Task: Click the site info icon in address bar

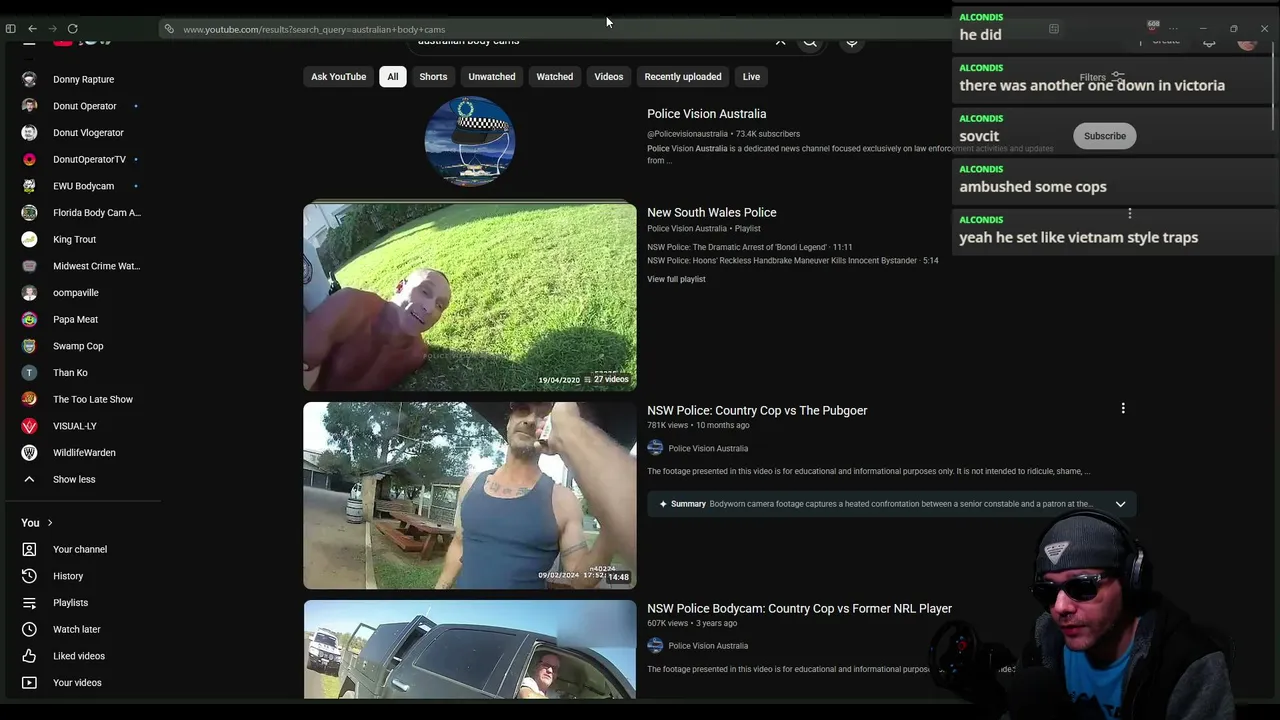Action: tap(169, 29)
